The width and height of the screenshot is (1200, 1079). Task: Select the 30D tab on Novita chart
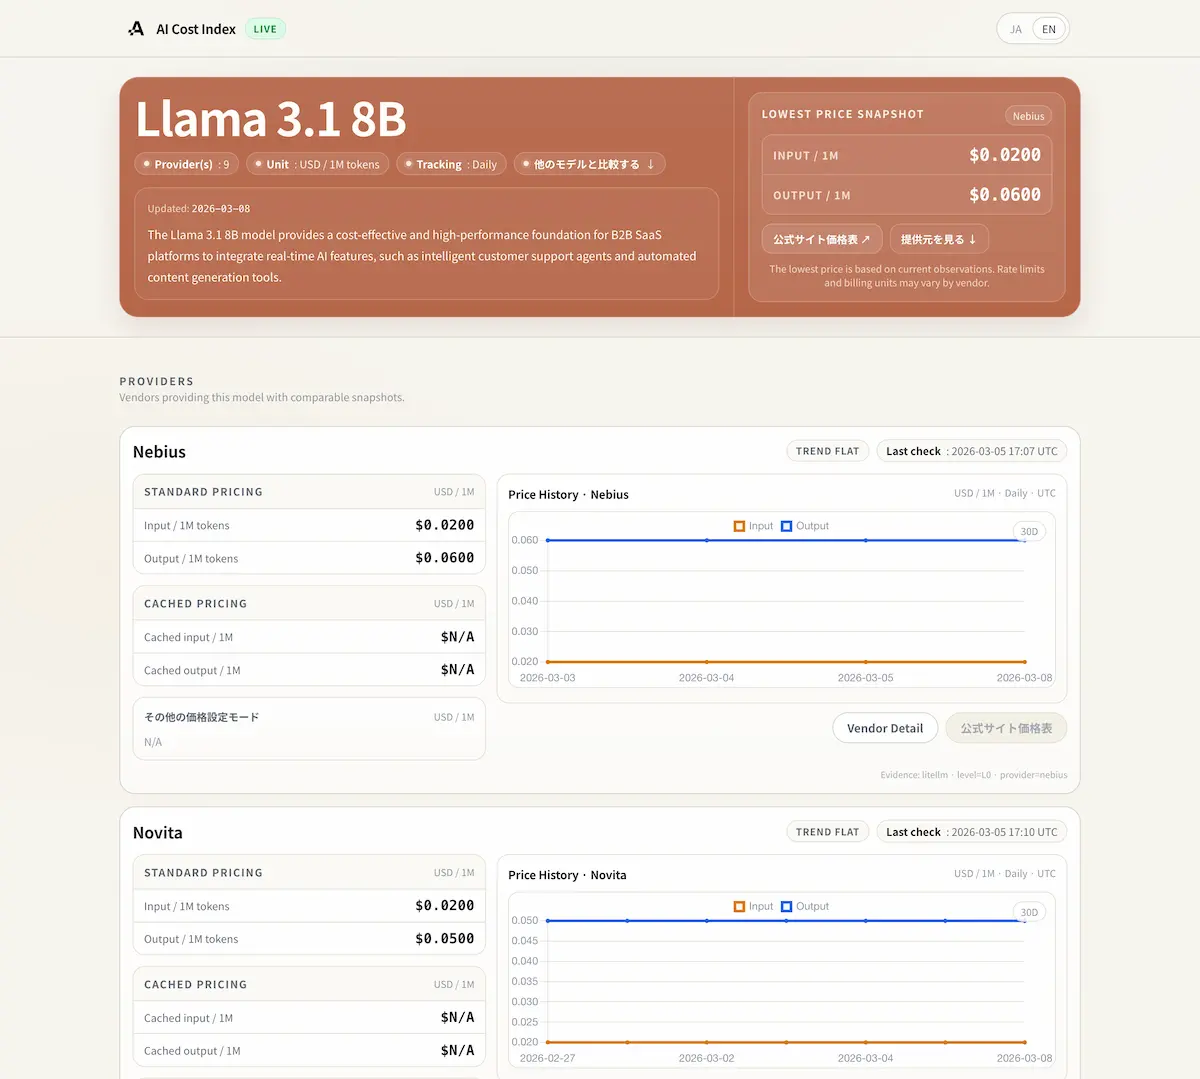tap(1029, 911)
